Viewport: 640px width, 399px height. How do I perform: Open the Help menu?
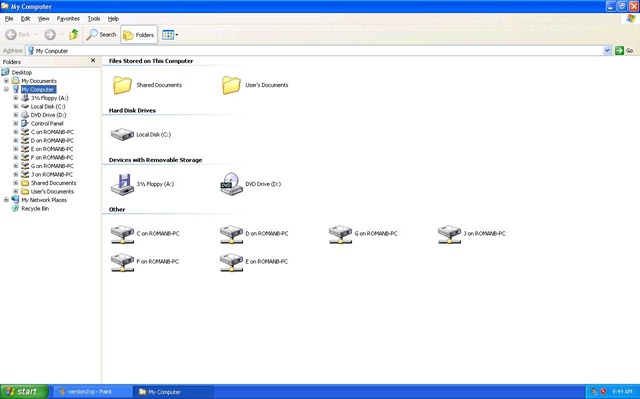[x=113, y=19]
